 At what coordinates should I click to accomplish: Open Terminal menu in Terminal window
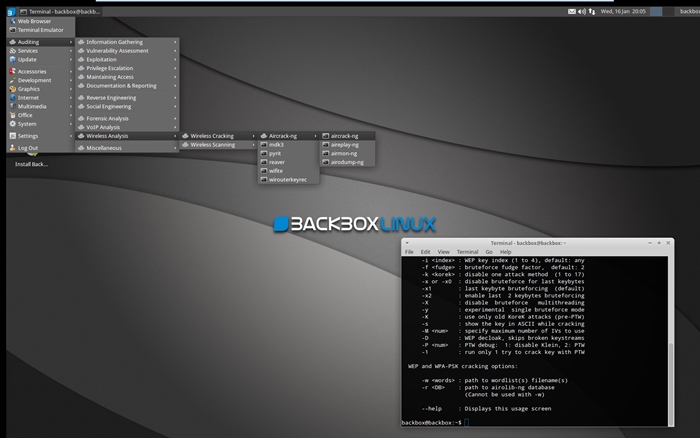467,252
